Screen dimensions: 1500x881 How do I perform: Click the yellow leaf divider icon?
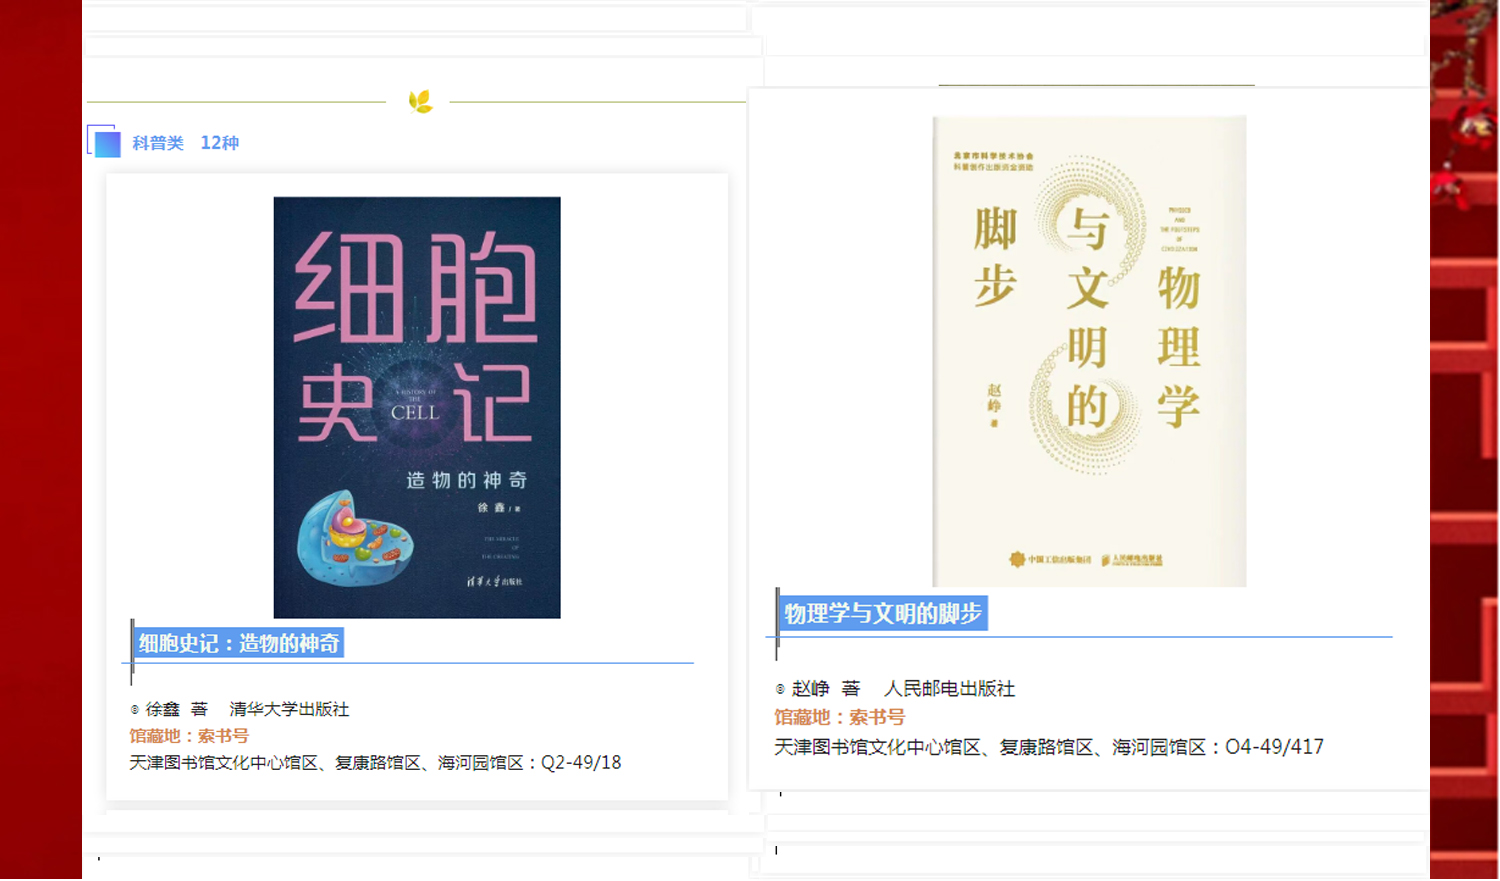point(420,101)
